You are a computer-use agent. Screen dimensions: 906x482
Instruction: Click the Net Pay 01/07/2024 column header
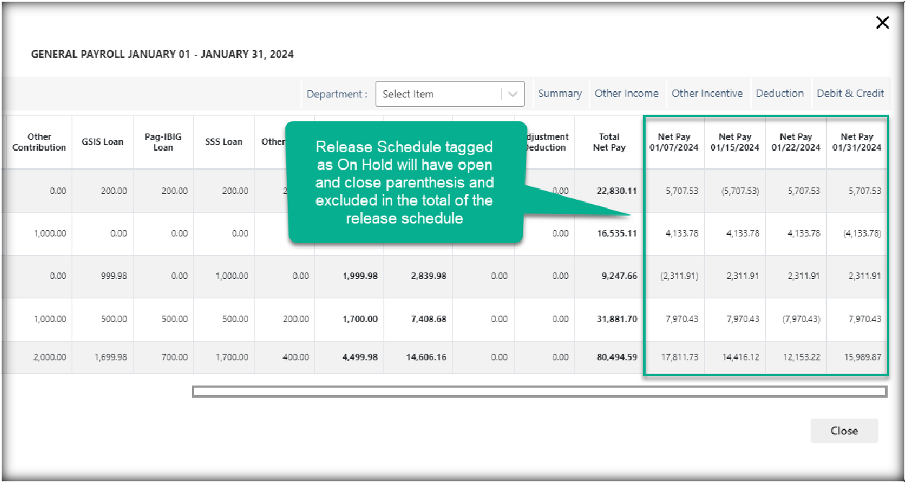(673, 142)
